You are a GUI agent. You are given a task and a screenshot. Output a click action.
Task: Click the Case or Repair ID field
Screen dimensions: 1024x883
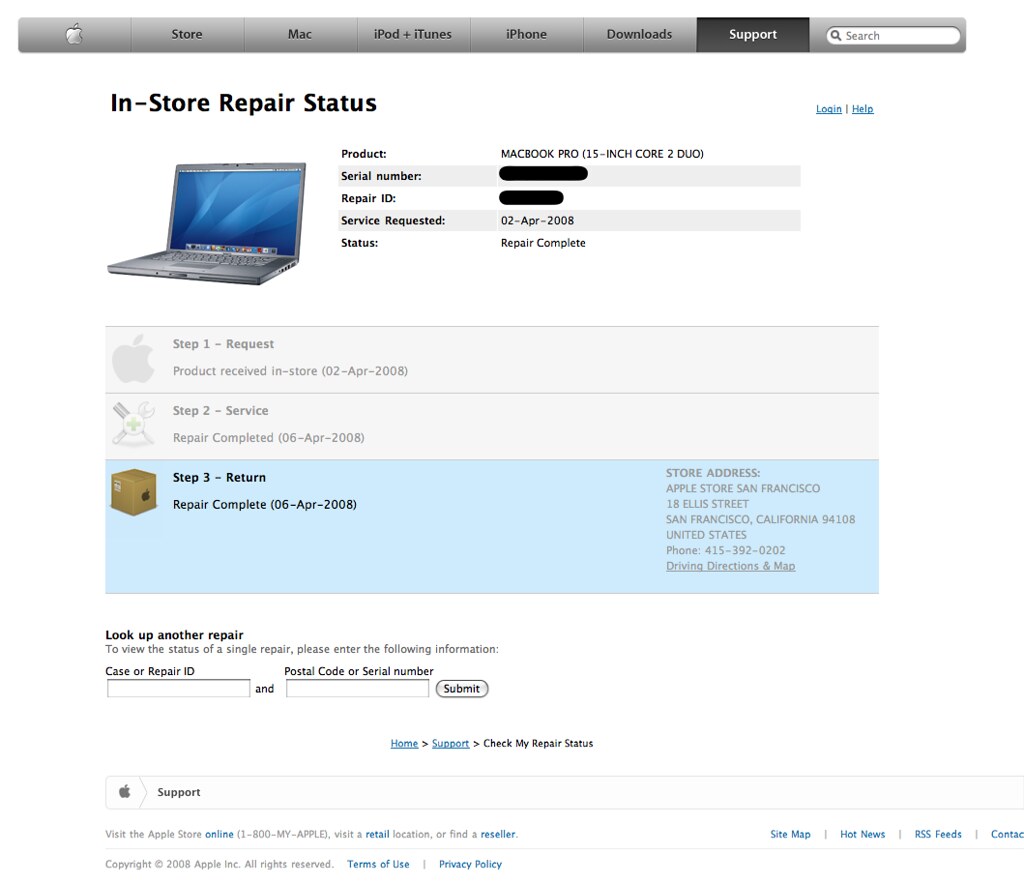coord(177,687)
